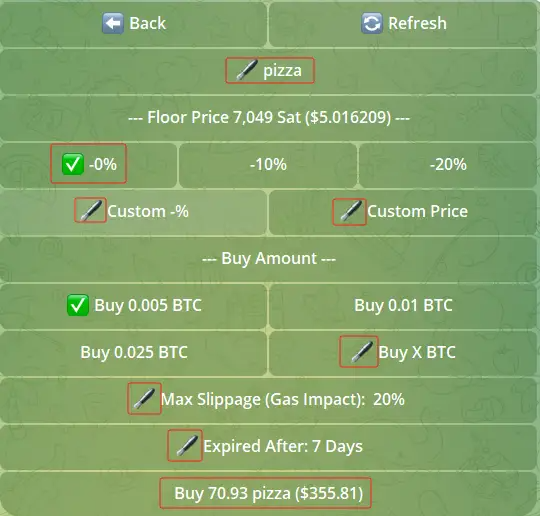Screen dimensions: 540x516
Task: Edit Max Slippage 20% setting
Action: (269, 400)
